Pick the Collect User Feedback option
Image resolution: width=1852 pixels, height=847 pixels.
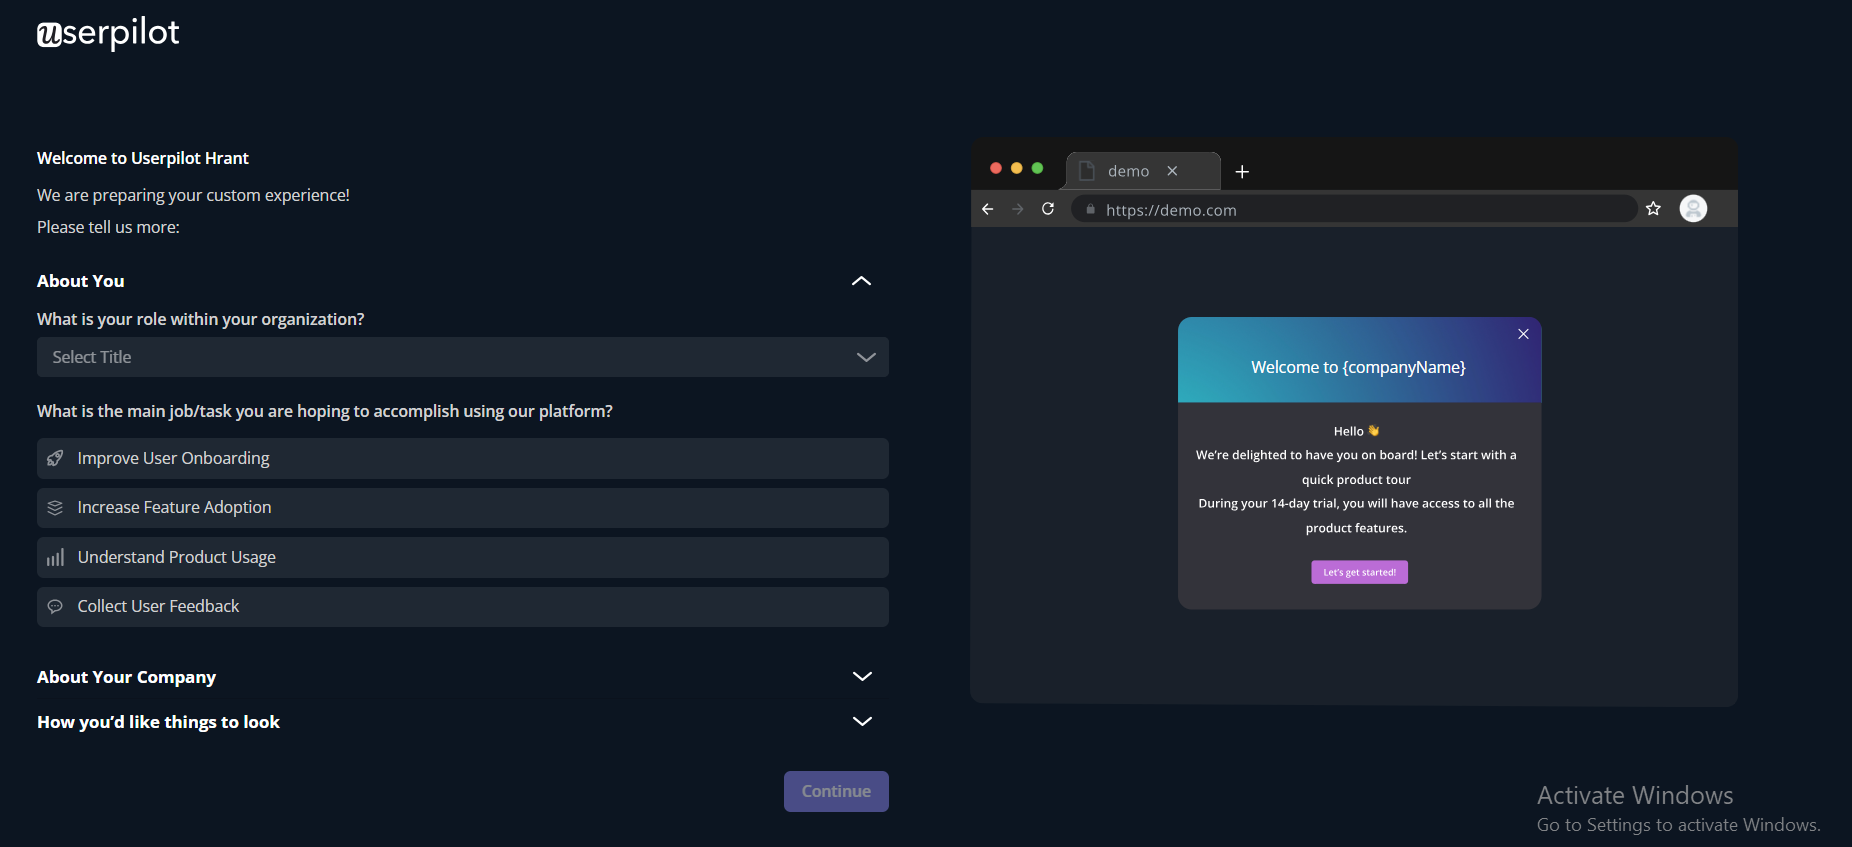click(x=462, y=607)
